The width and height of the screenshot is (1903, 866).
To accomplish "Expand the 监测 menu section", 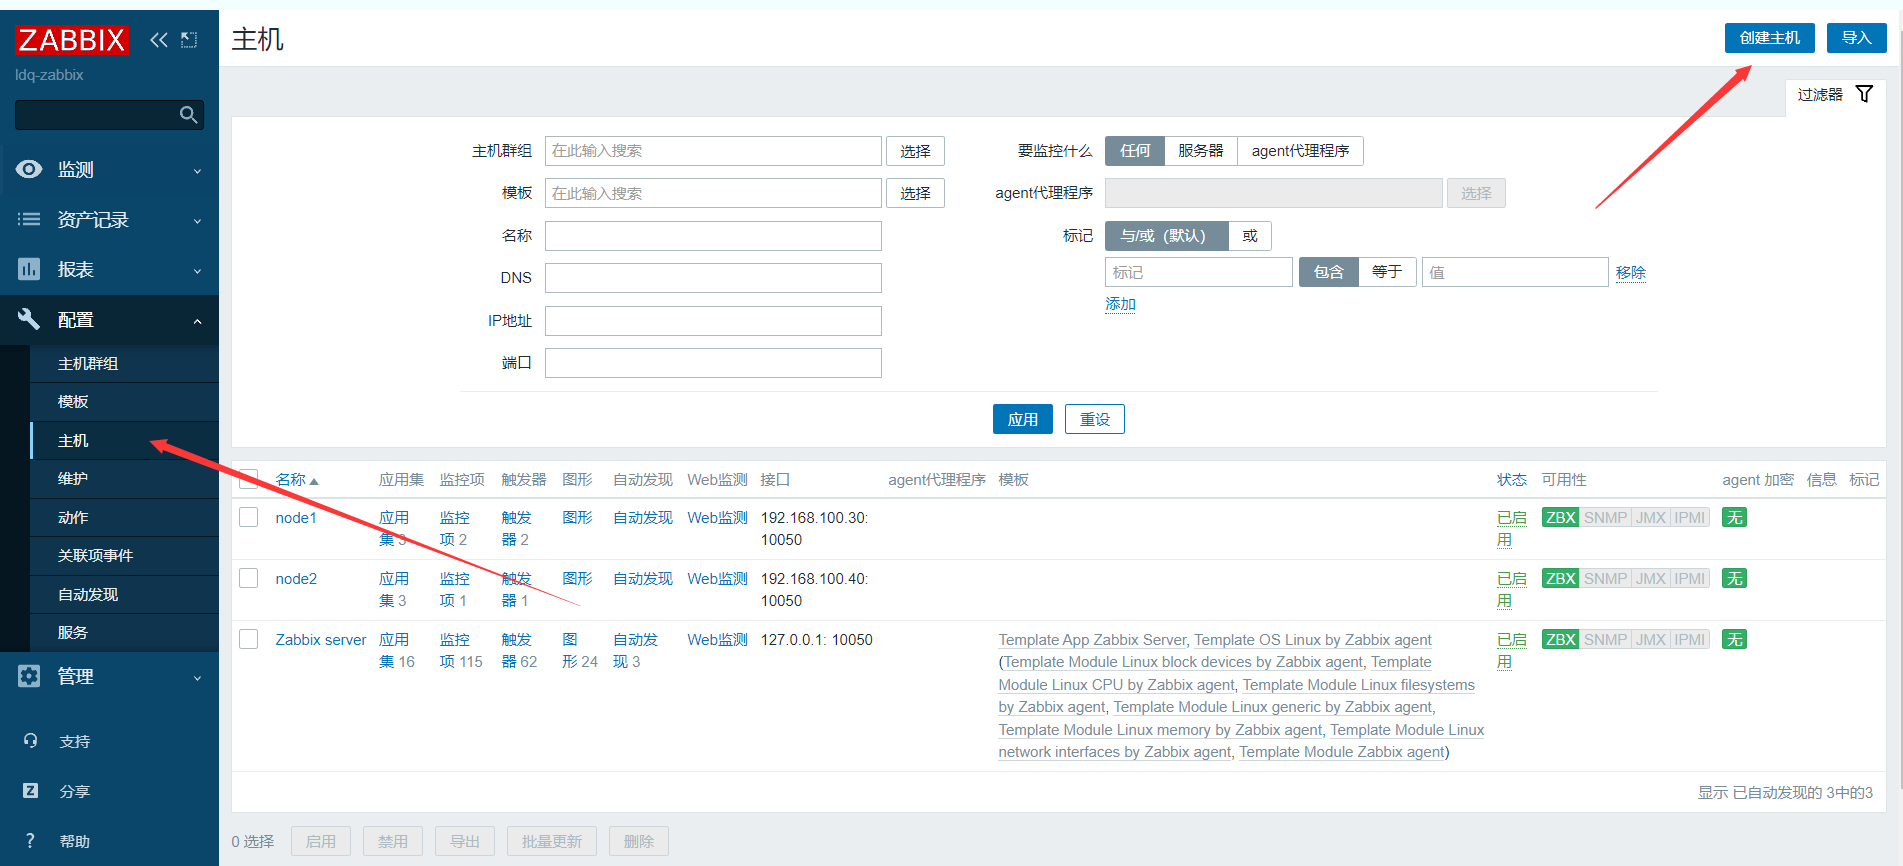I will coord(109,170).
